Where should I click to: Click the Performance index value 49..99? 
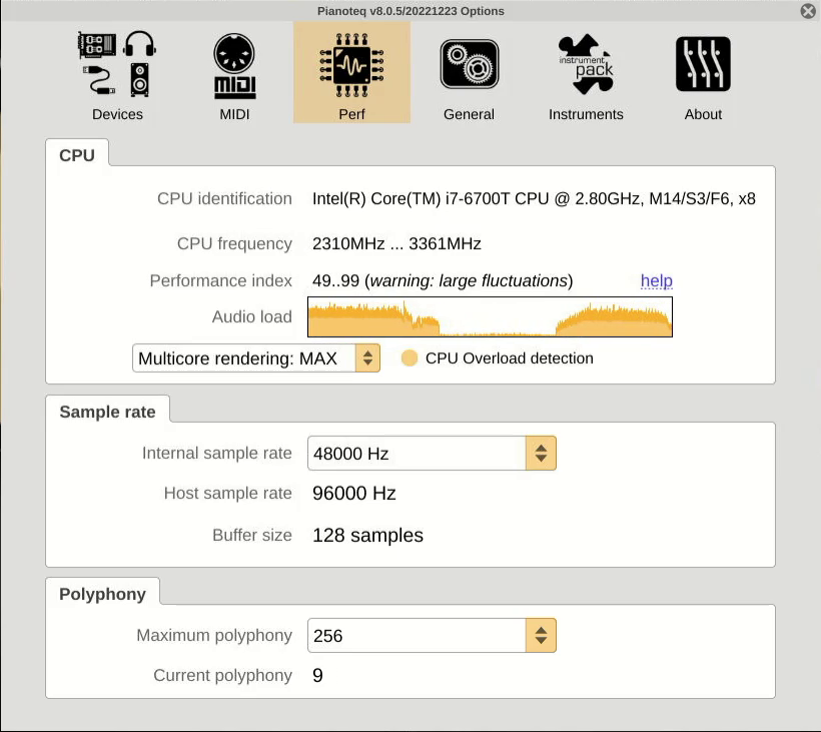click(x=336, y=281)
